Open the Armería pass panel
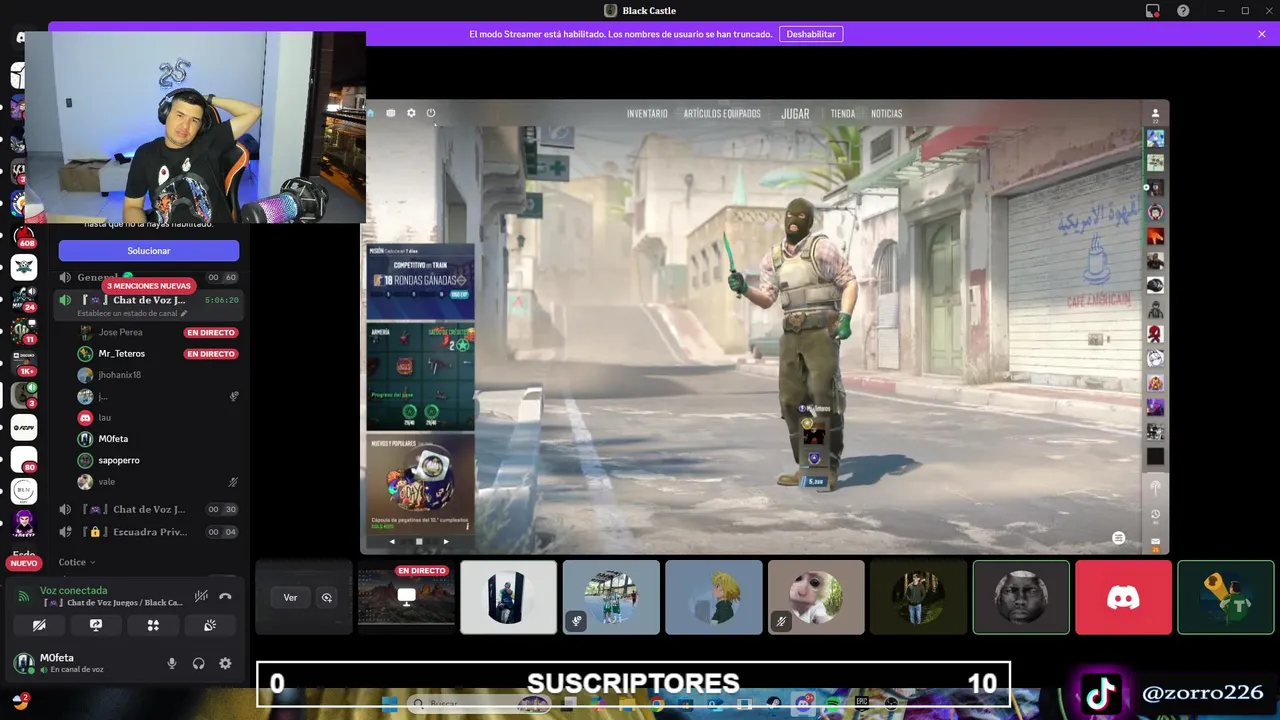 pyautogui.click(x=420, y=378)
